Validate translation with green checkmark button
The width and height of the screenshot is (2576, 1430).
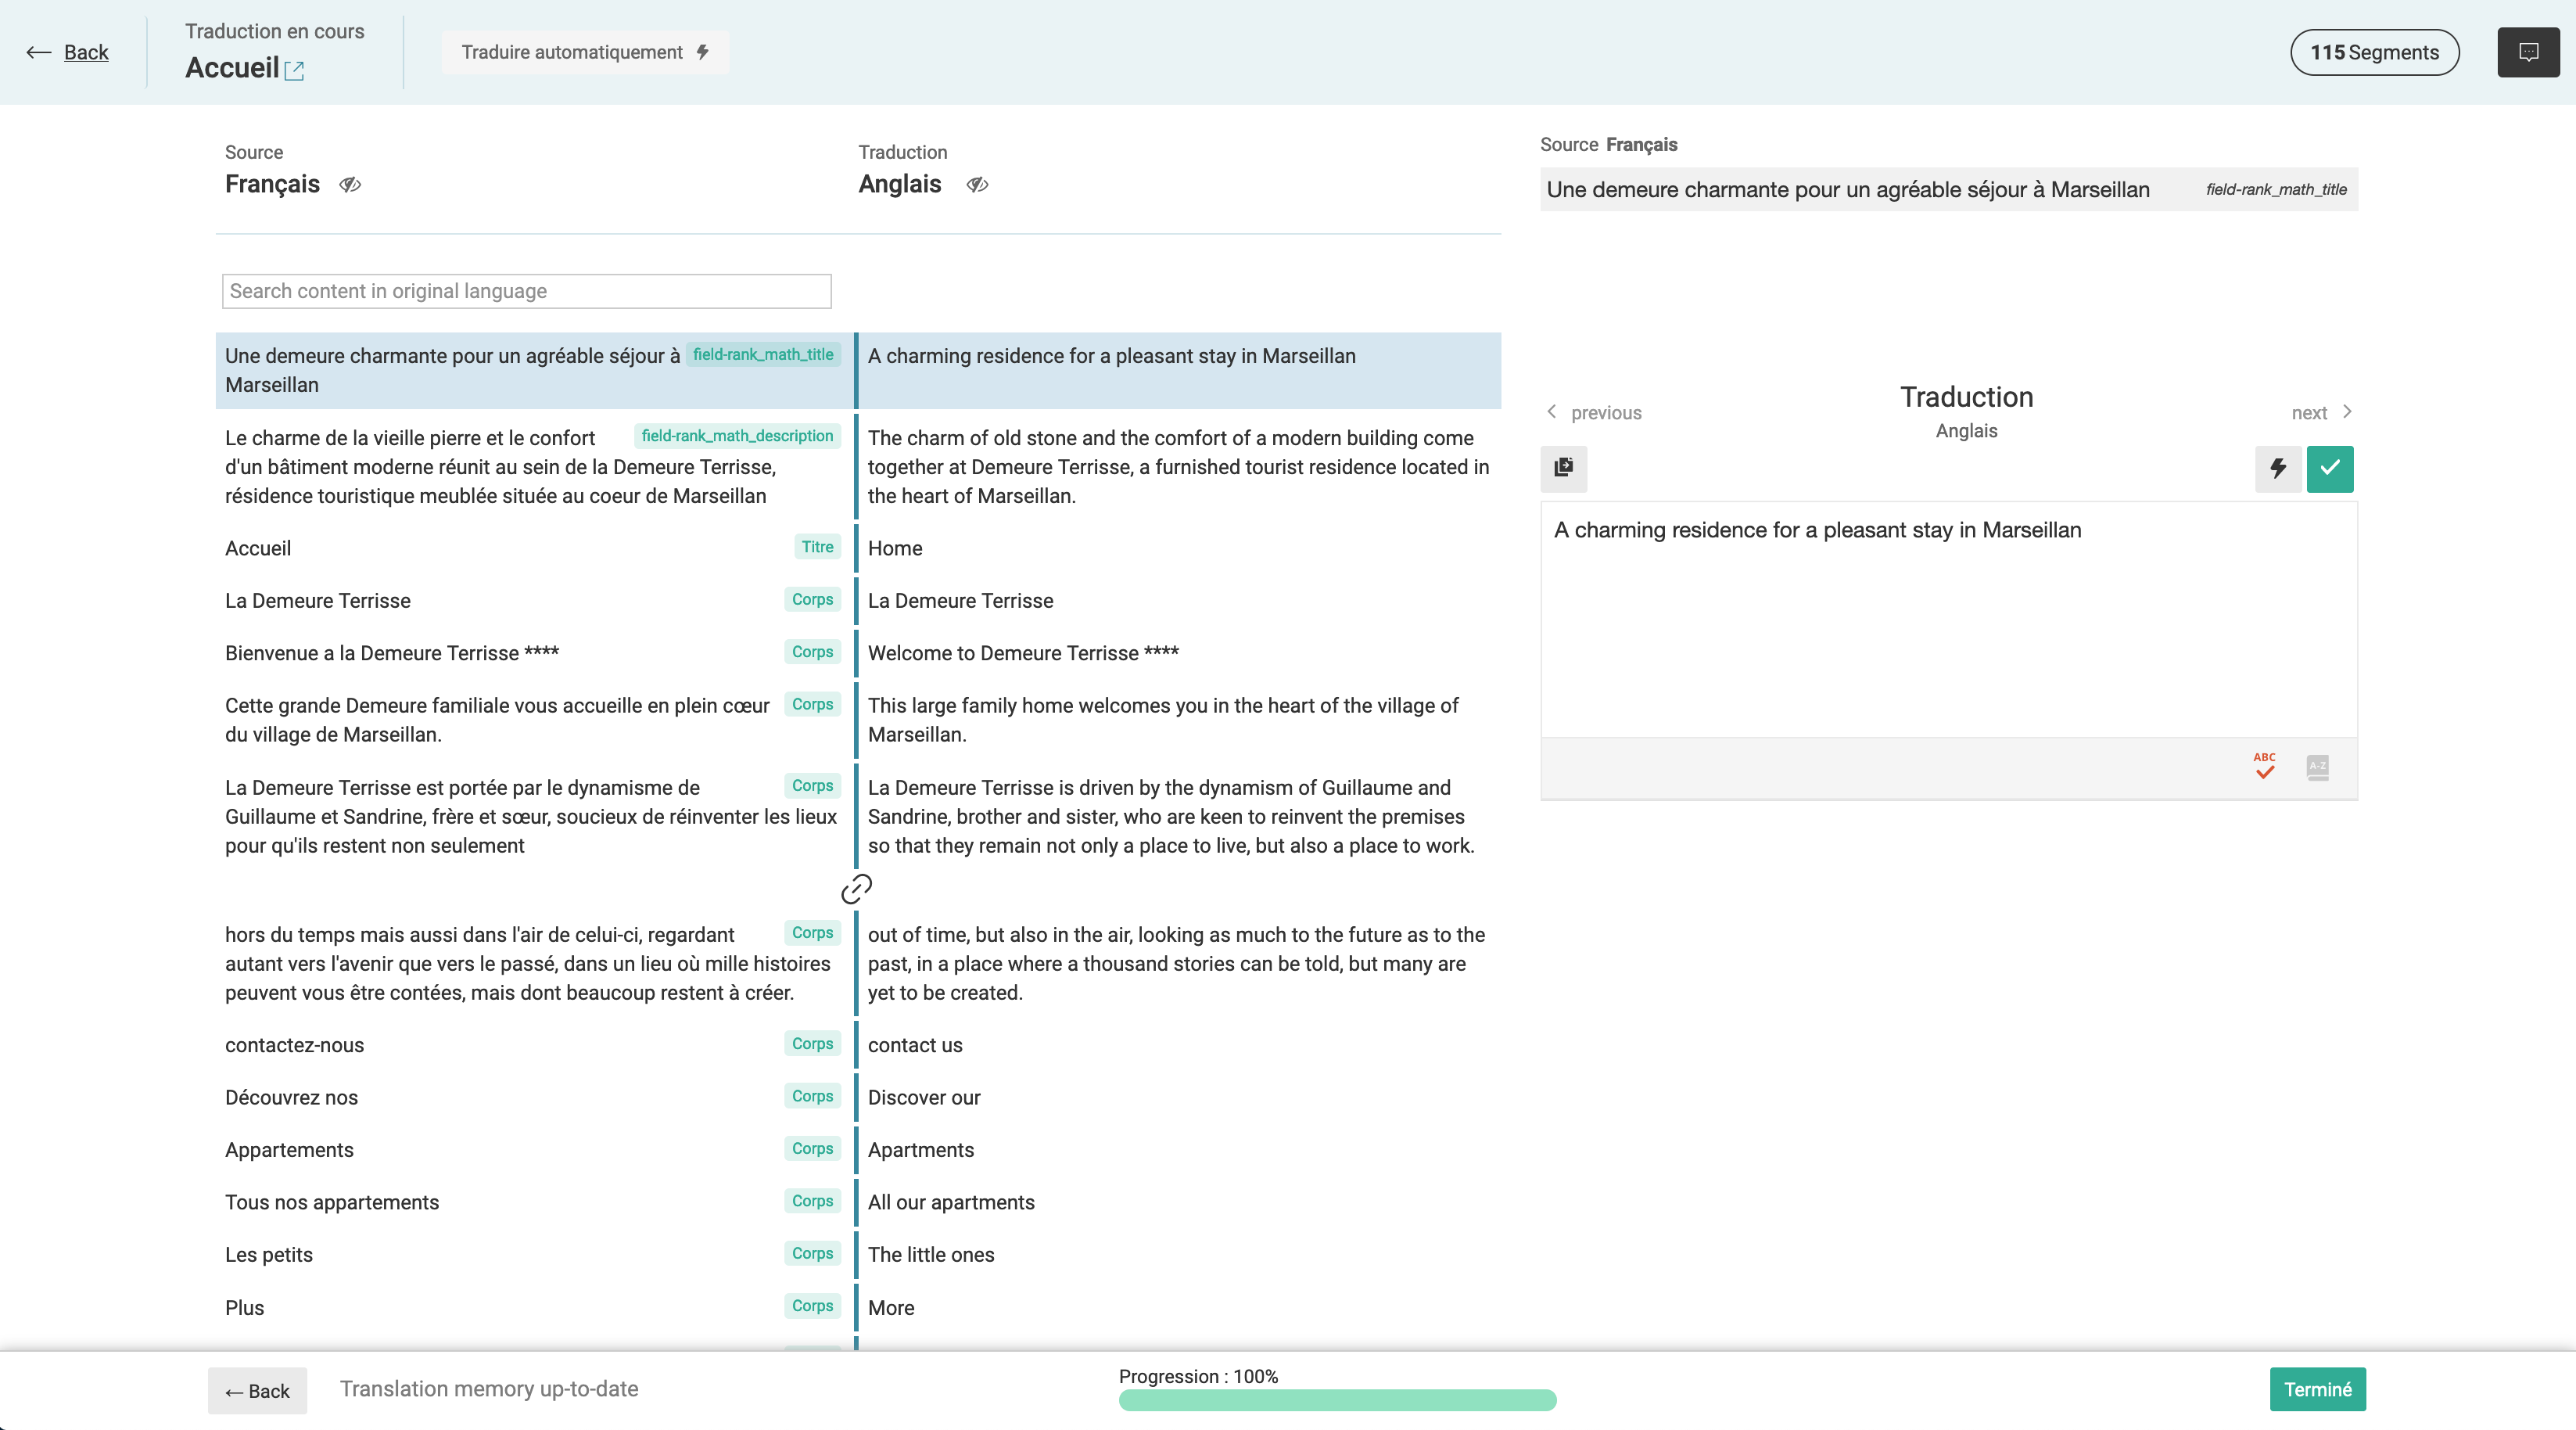pyautogui.click(x=2330, y=469)
